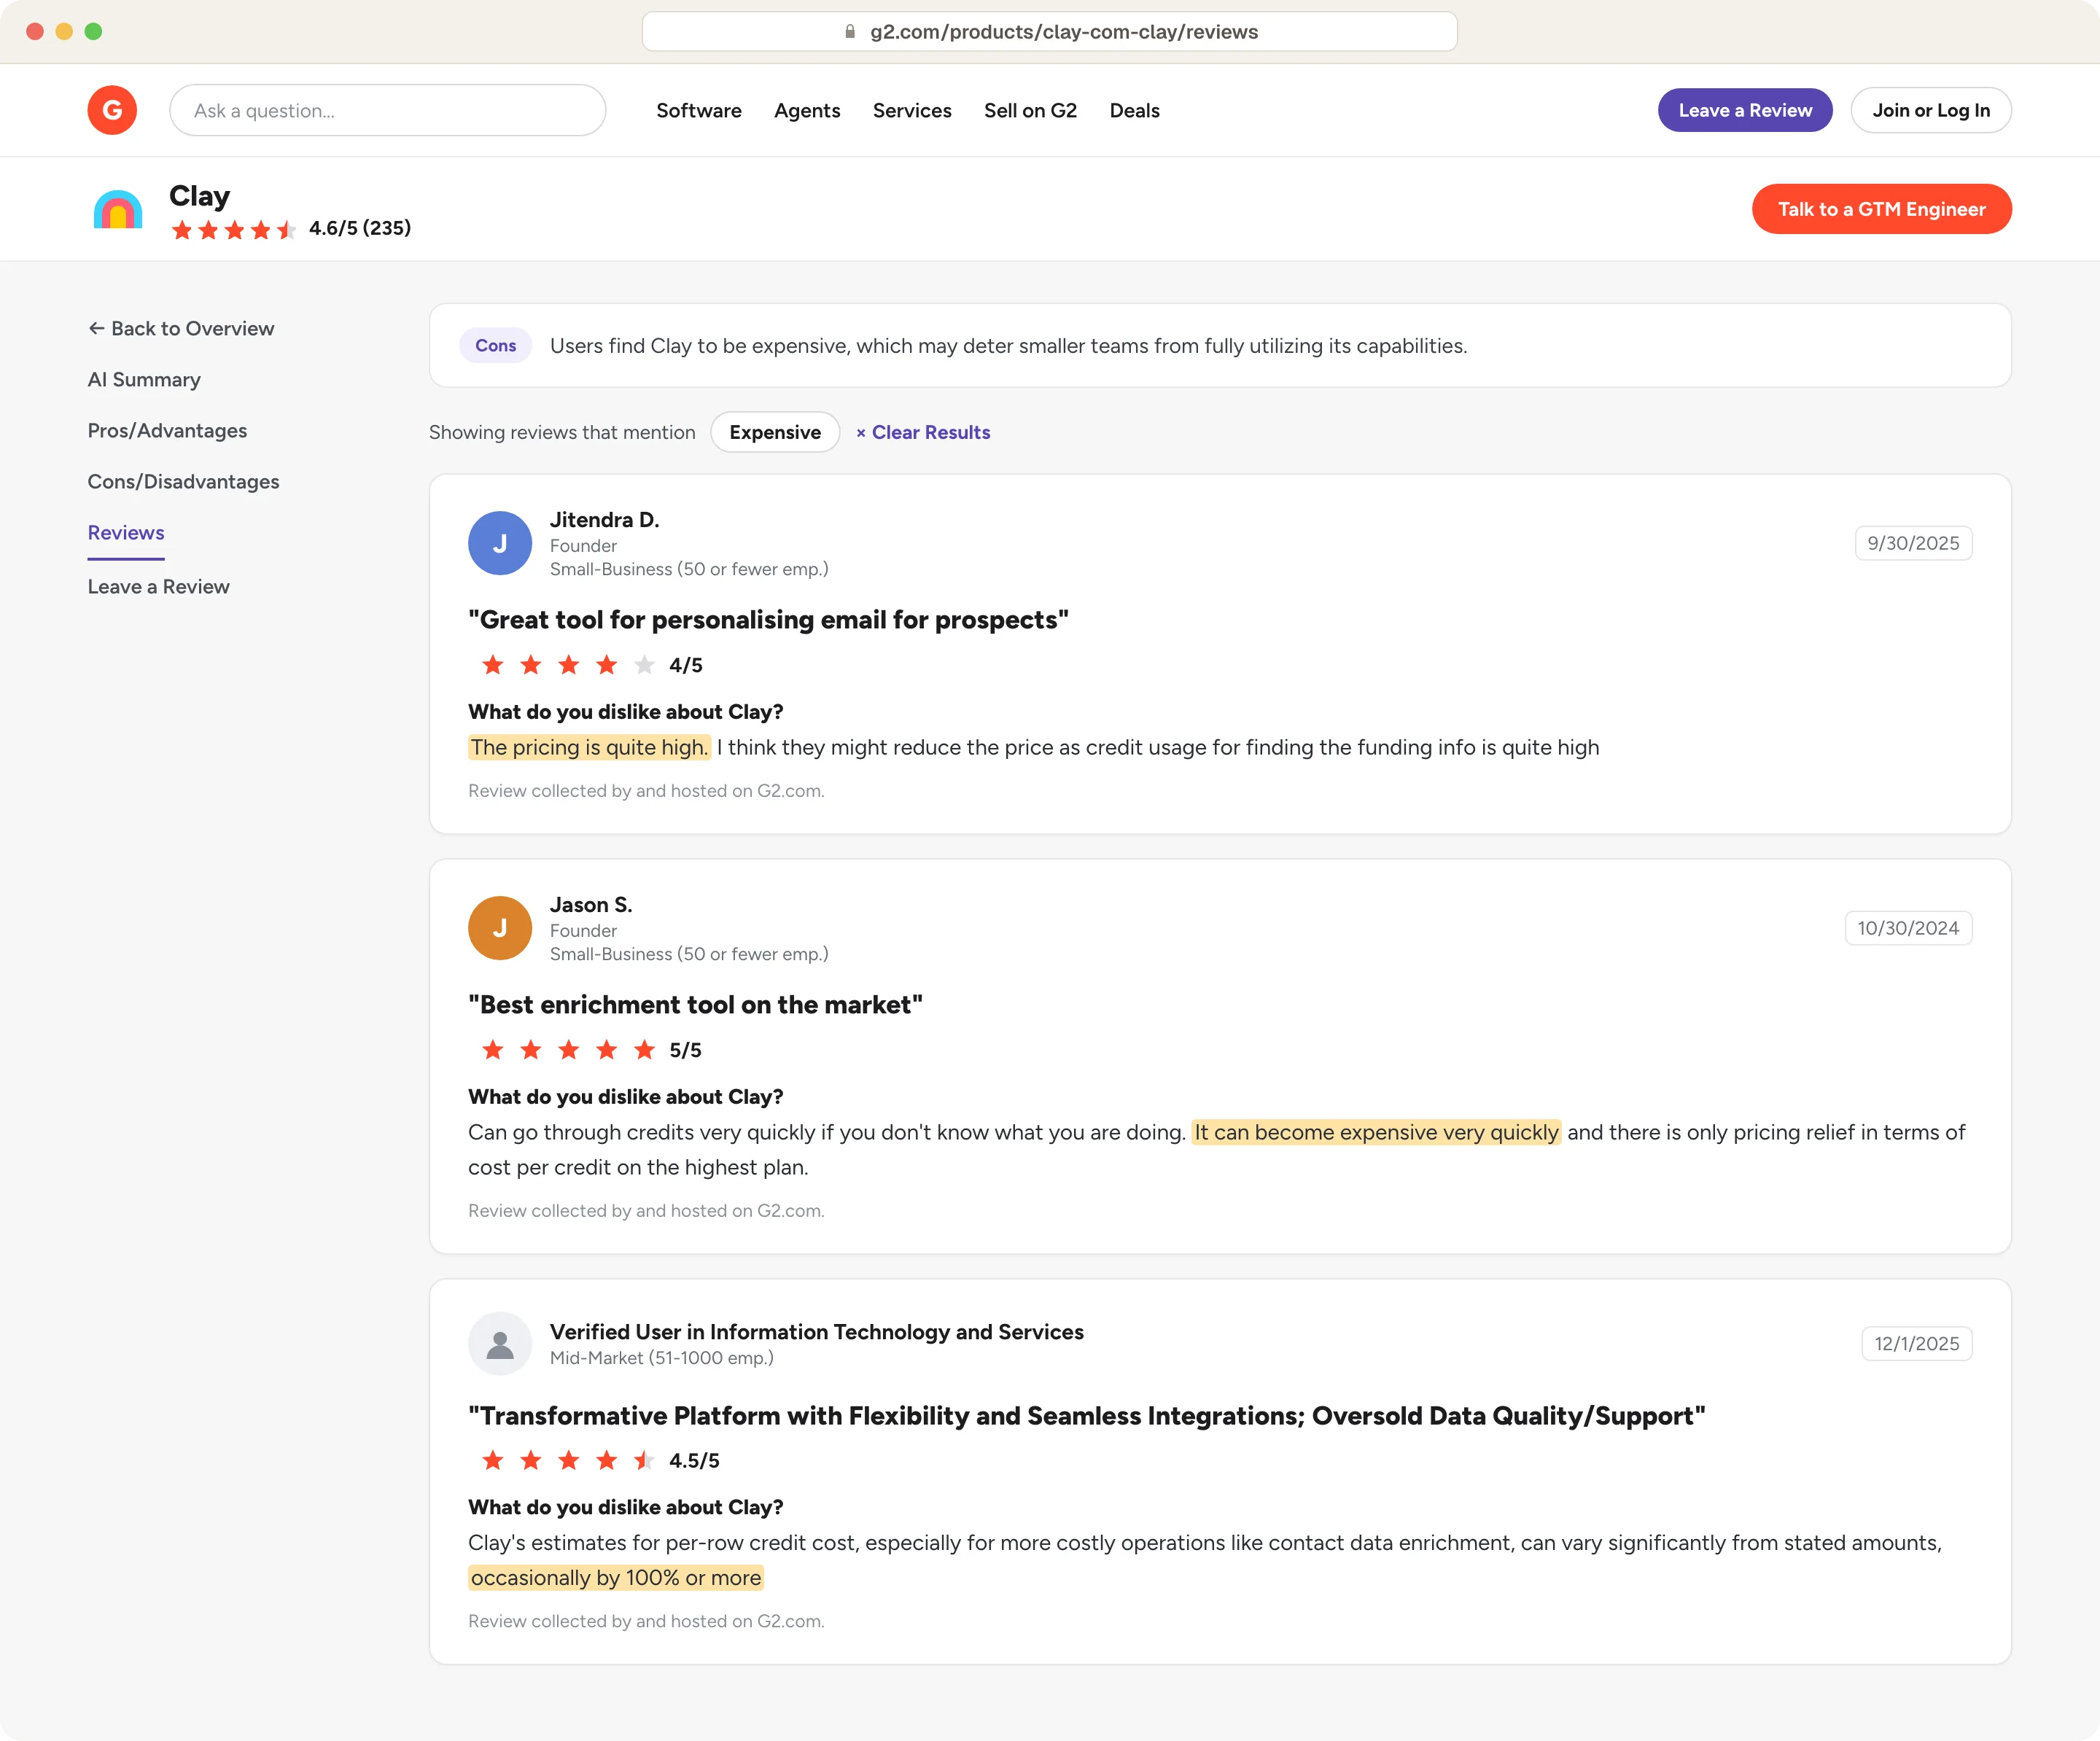This screenshot has height=1741, width=2100.
Task: Click the Jason S. reviewer name
Action: point(591,904)
